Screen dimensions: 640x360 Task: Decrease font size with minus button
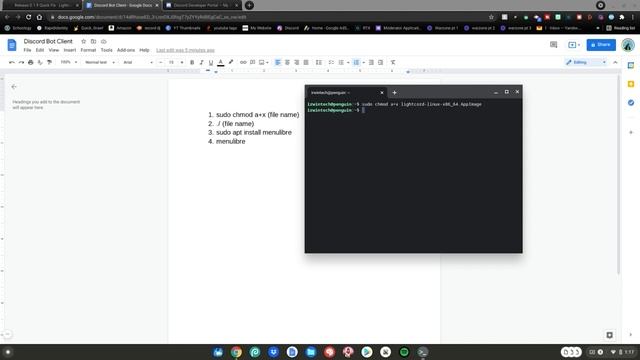(x=160, y=62)
